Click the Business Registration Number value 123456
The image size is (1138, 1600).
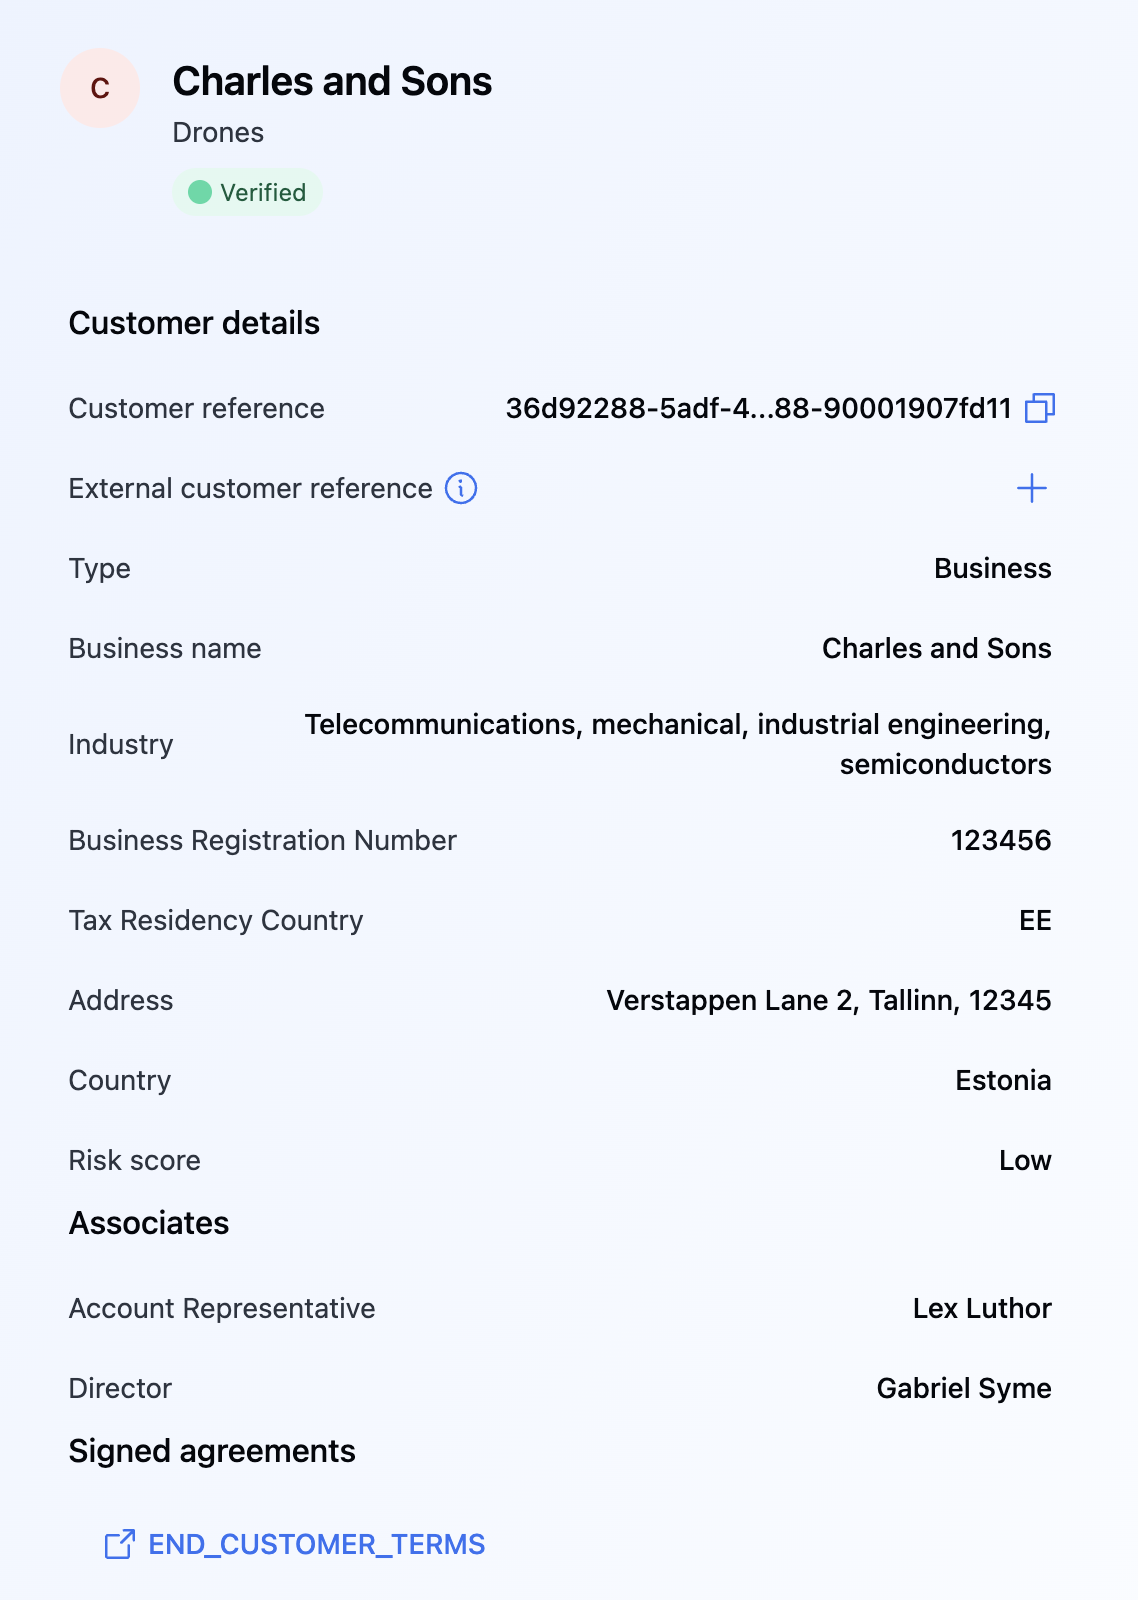tap(1000, 840)
